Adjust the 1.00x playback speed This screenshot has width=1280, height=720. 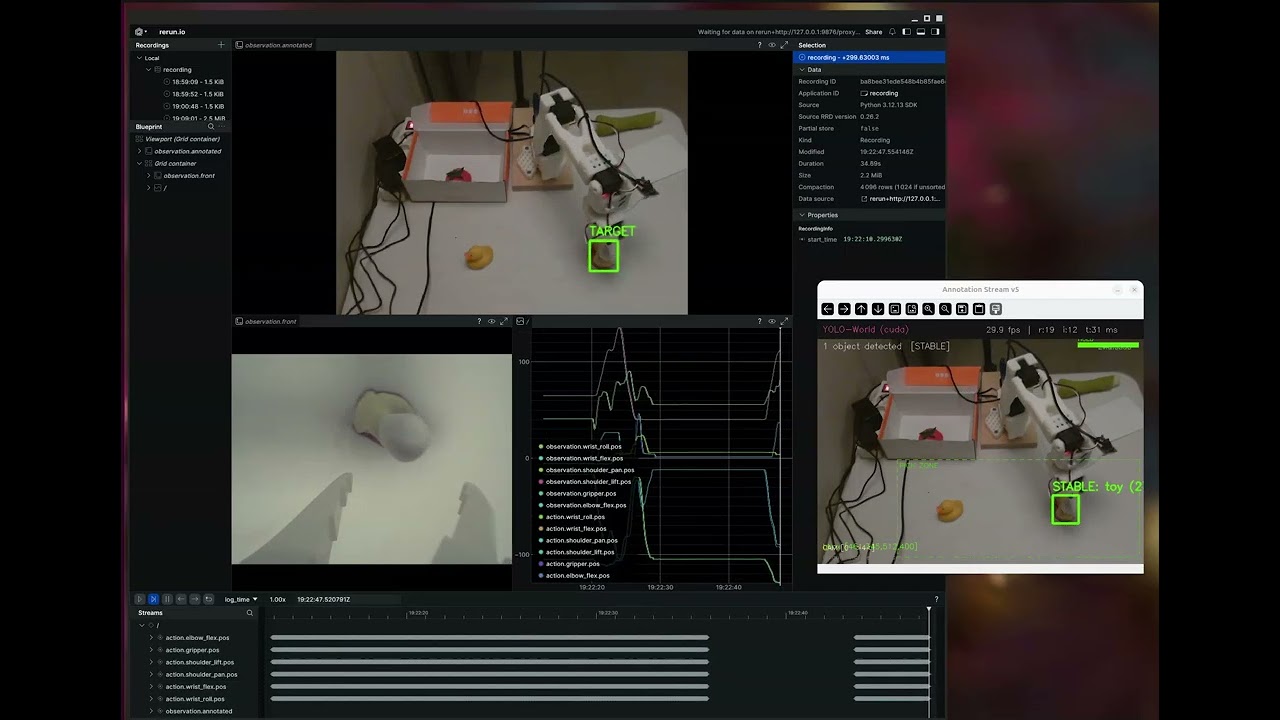(x=278, y=599)
